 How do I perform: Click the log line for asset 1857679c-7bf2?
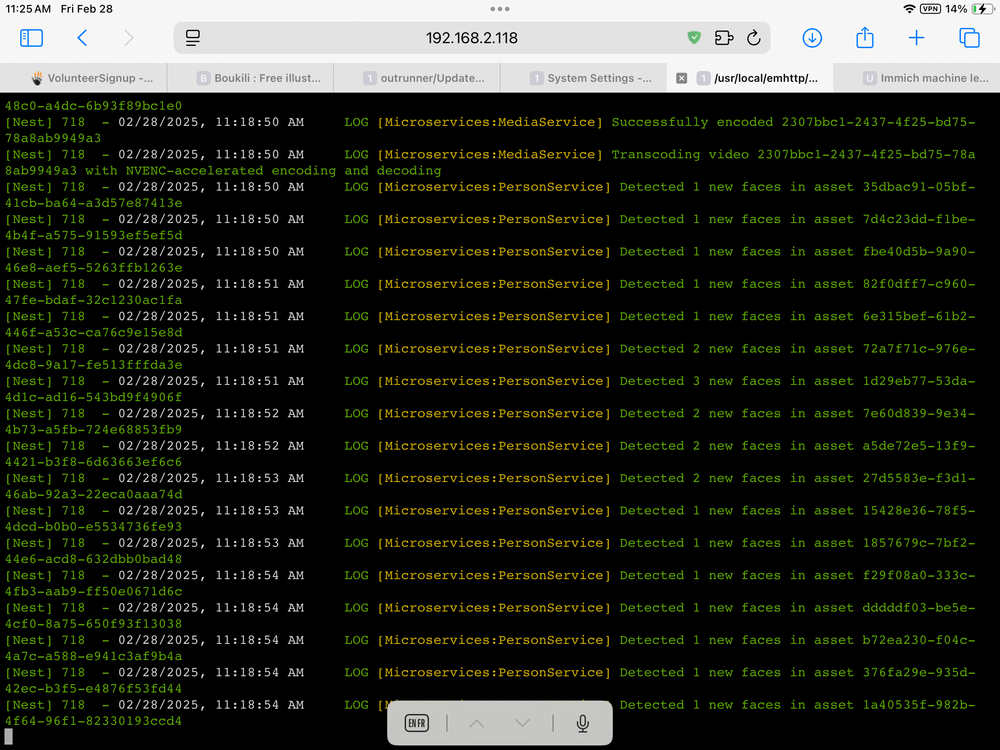coord(490,551)
